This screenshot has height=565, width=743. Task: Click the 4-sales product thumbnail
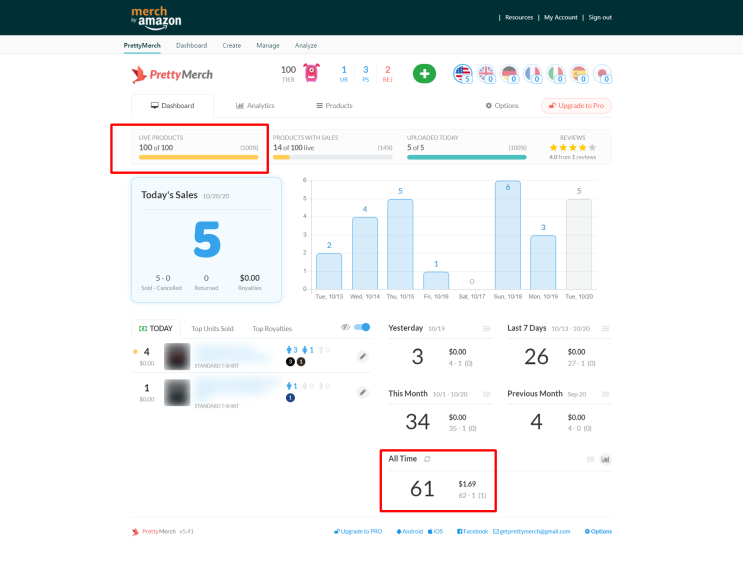pyautogui.click(x=177, y=356)
